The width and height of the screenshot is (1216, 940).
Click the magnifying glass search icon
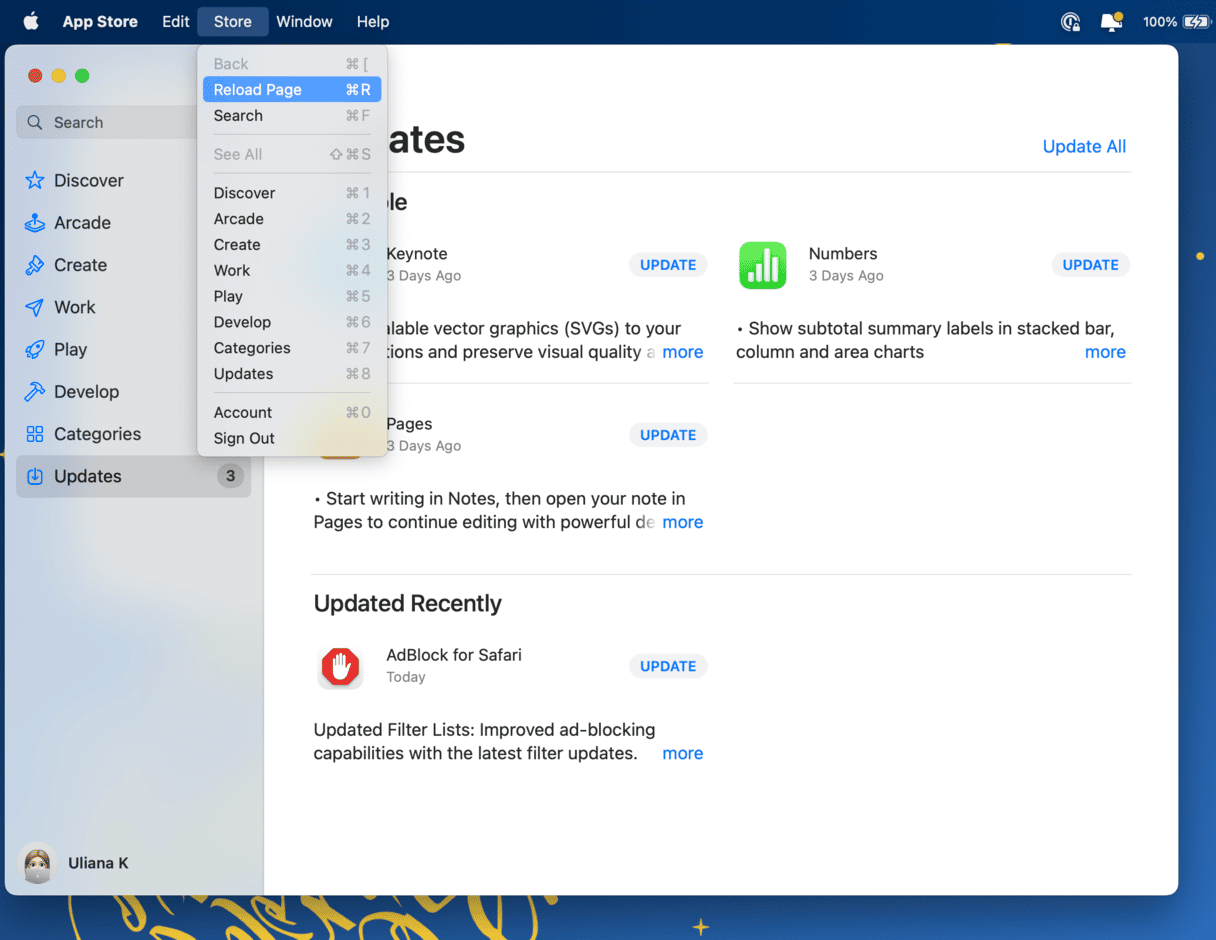click(35, 122)
